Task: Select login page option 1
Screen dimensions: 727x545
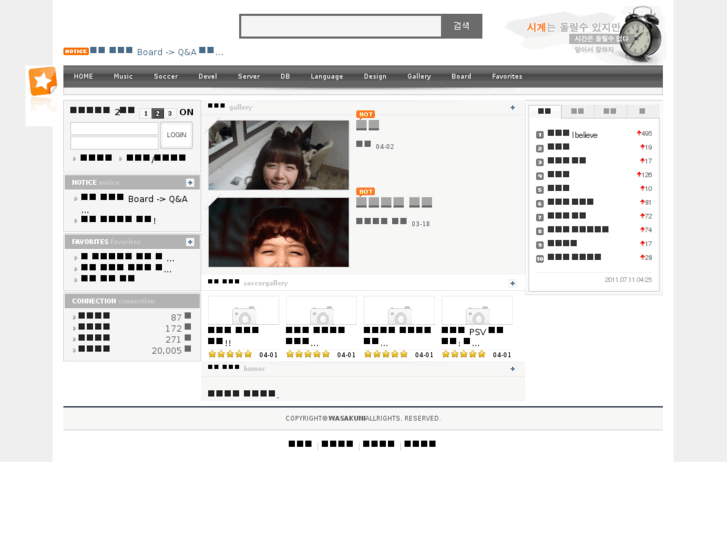Action: [146, 114]
